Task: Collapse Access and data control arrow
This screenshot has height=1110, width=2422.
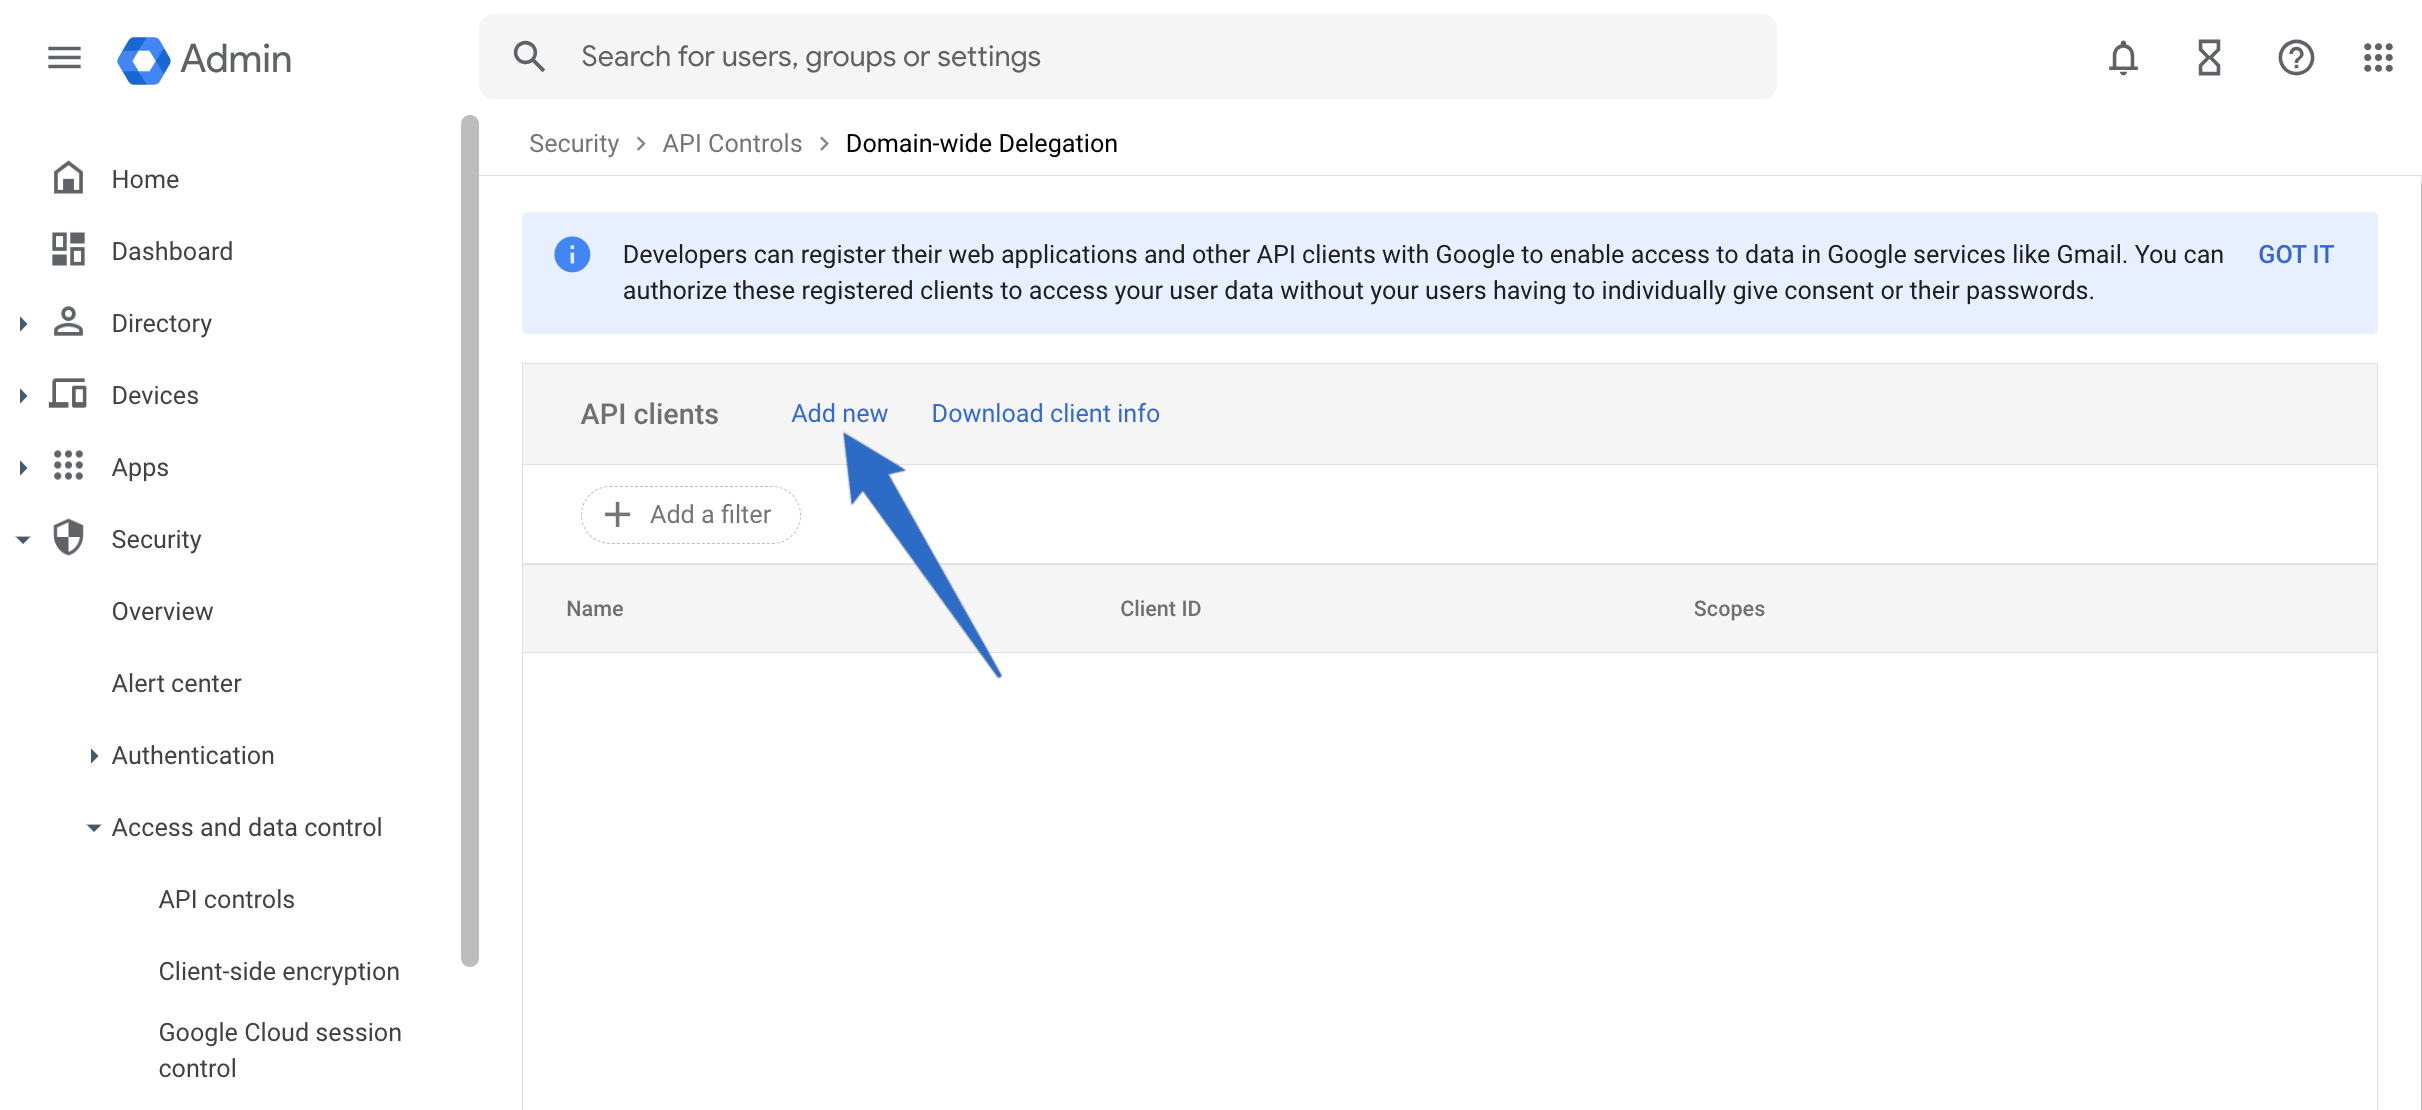Action: pos(94,827)
